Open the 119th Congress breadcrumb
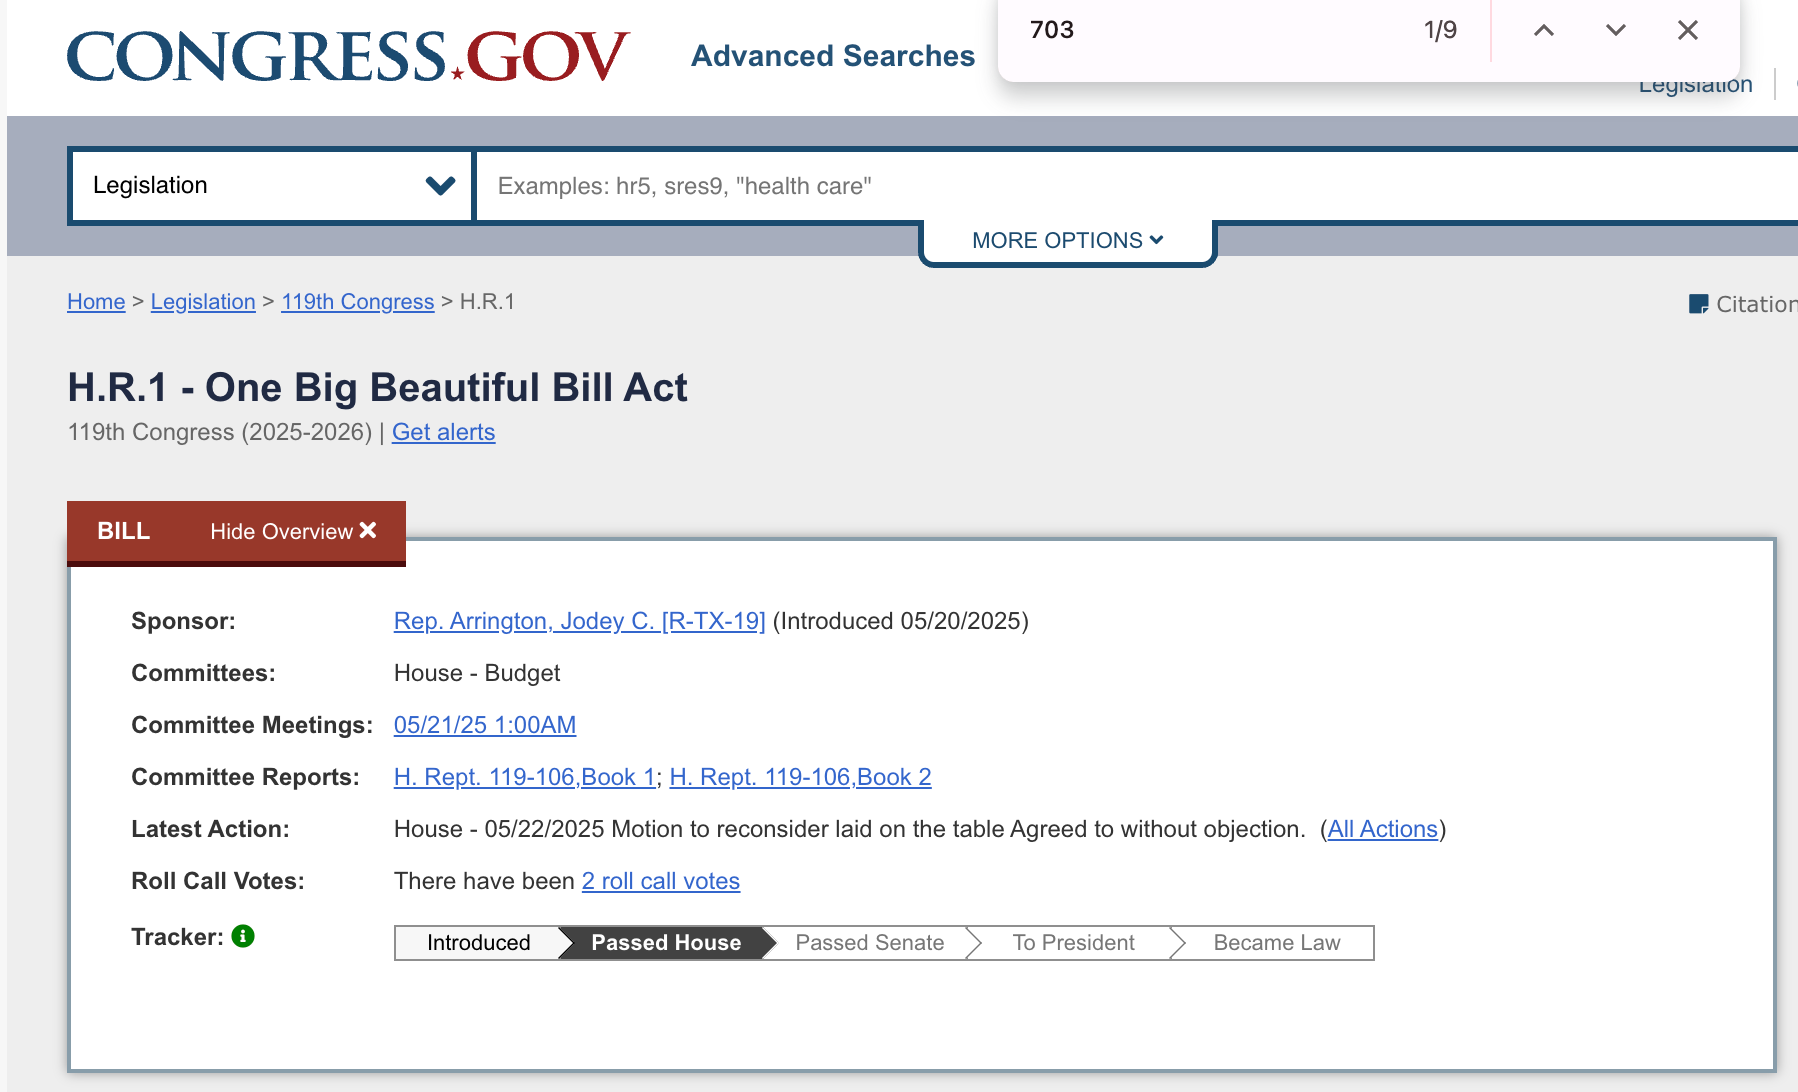Screen dimensions: 1798x1092 [x=358, y=302]
